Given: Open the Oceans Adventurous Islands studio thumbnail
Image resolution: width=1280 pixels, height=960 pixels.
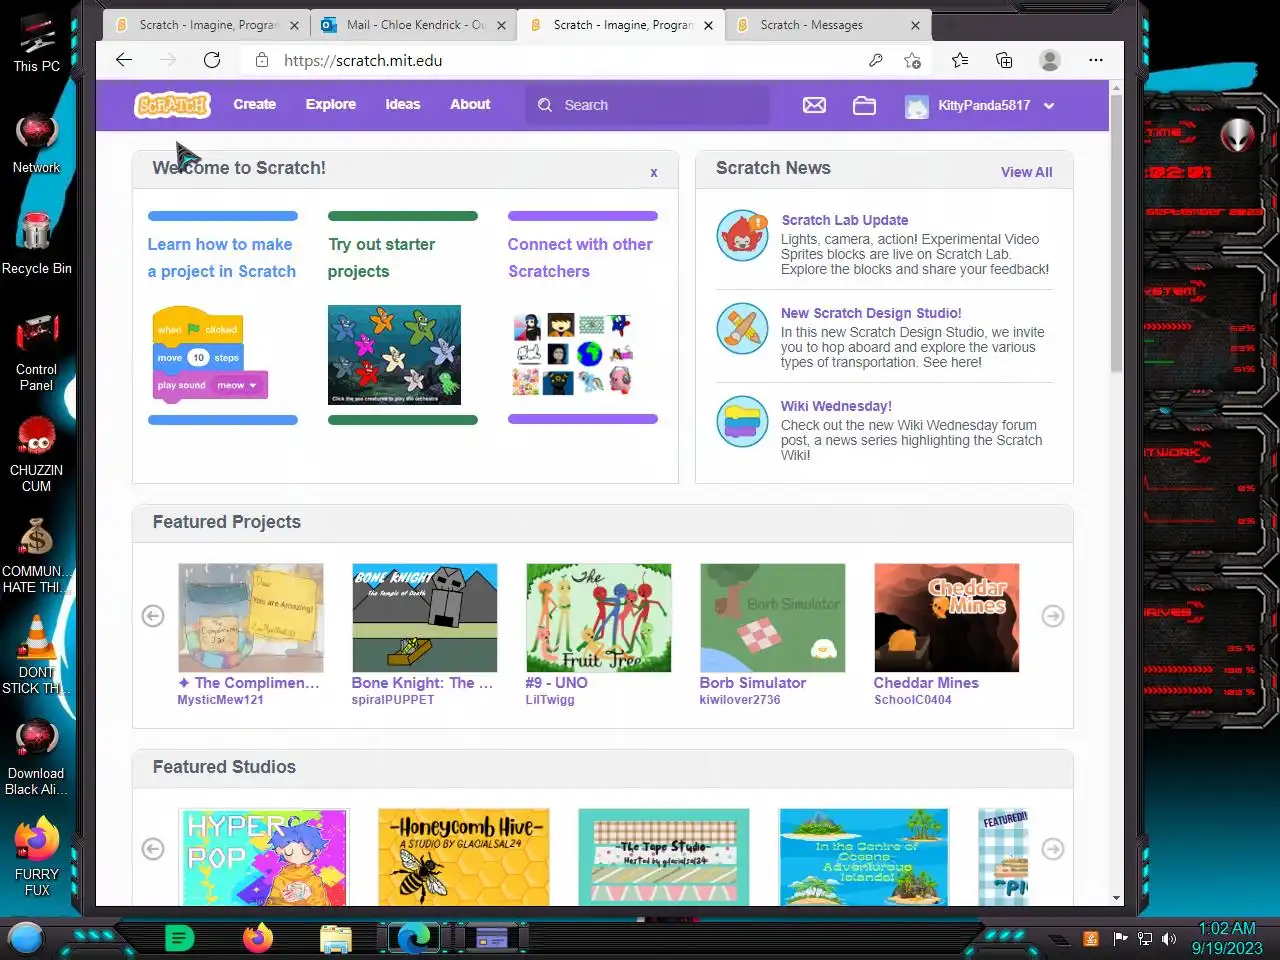Looking at the screenshot, I should click(864, 857).
